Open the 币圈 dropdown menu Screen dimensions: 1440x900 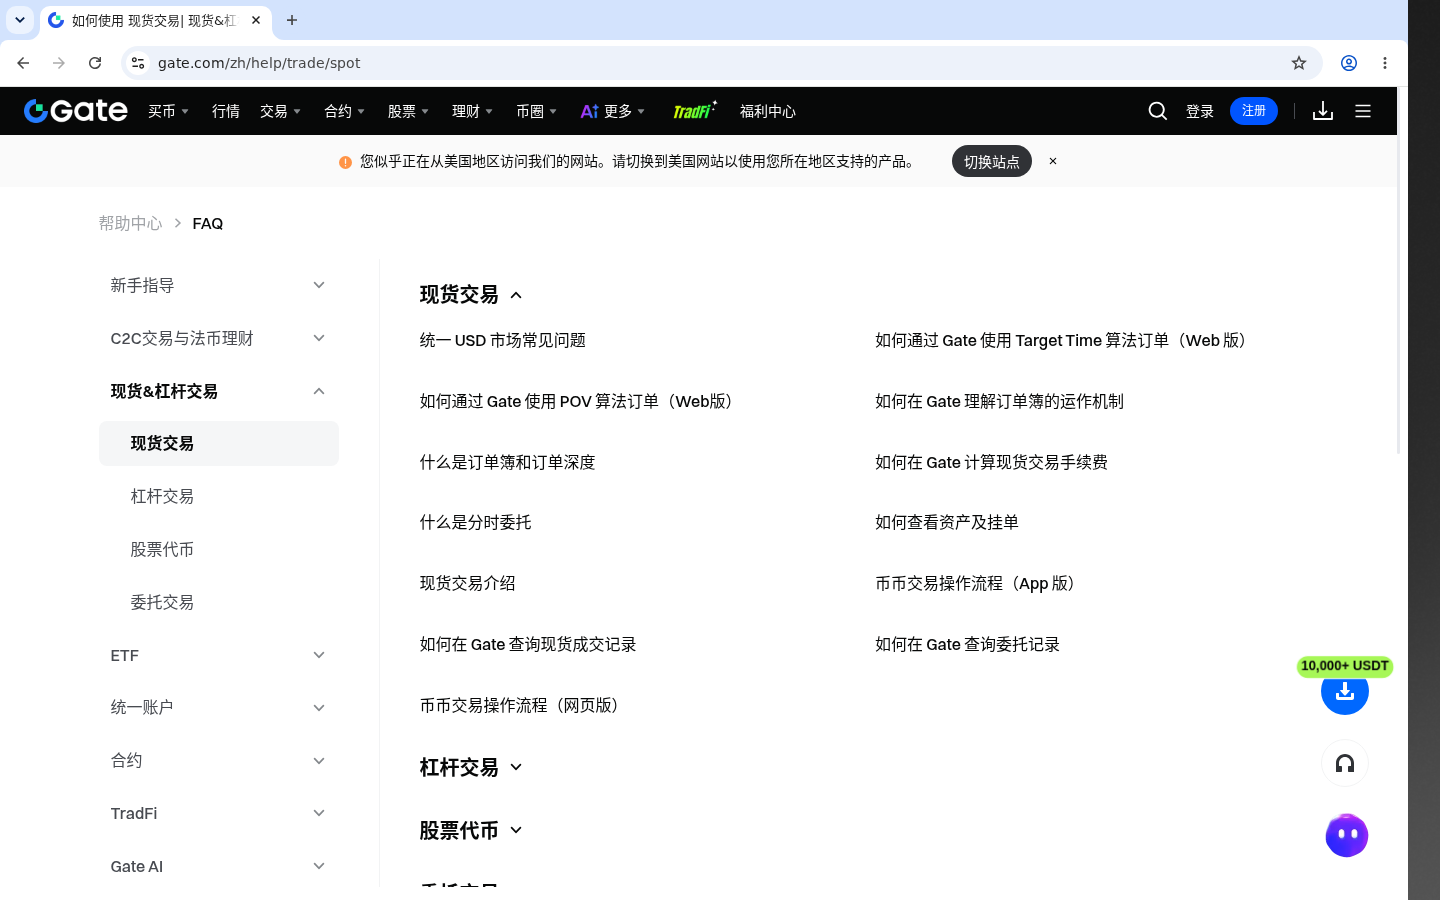[x=536, y=111]
